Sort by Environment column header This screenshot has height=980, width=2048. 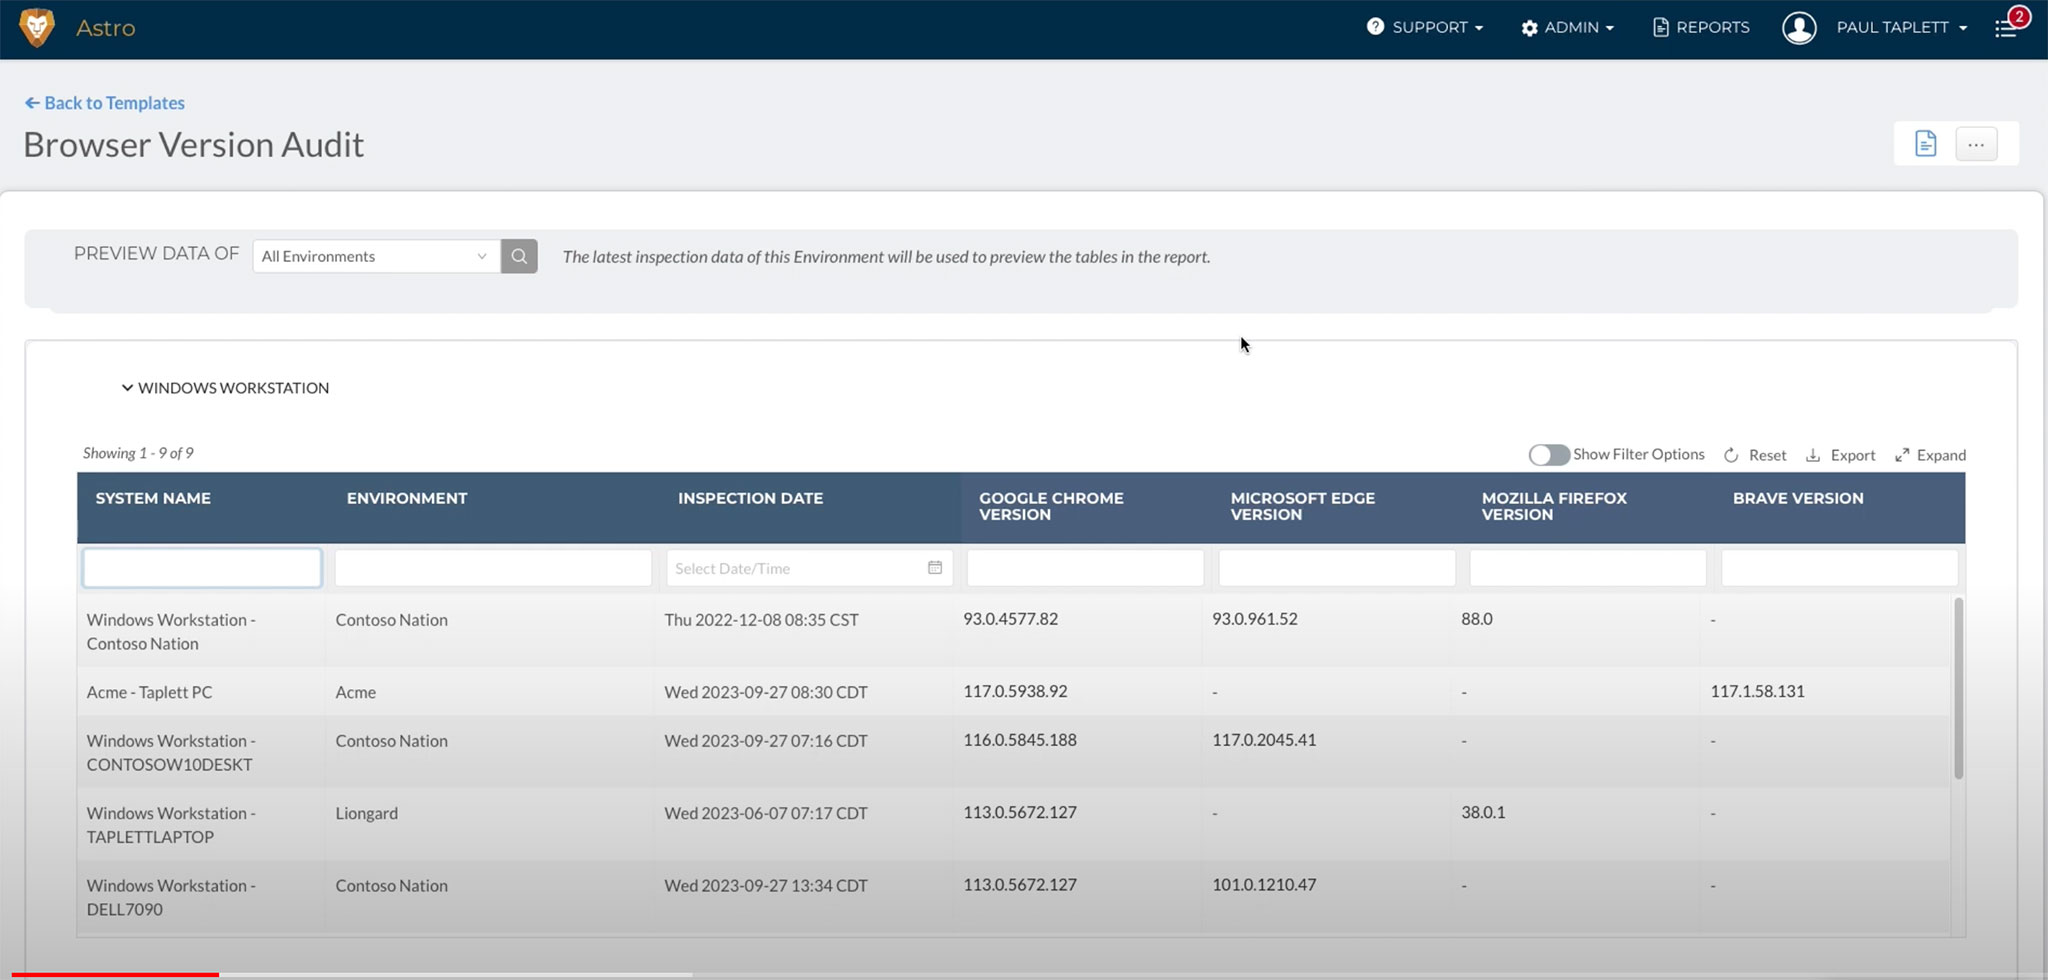407,498
